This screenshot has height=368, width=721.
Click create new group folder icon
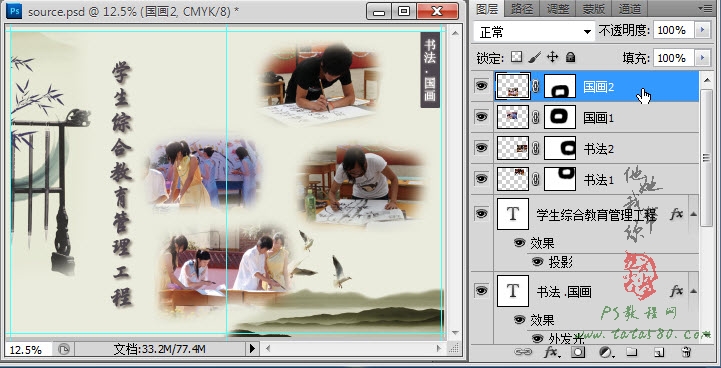tap(632, 352)
